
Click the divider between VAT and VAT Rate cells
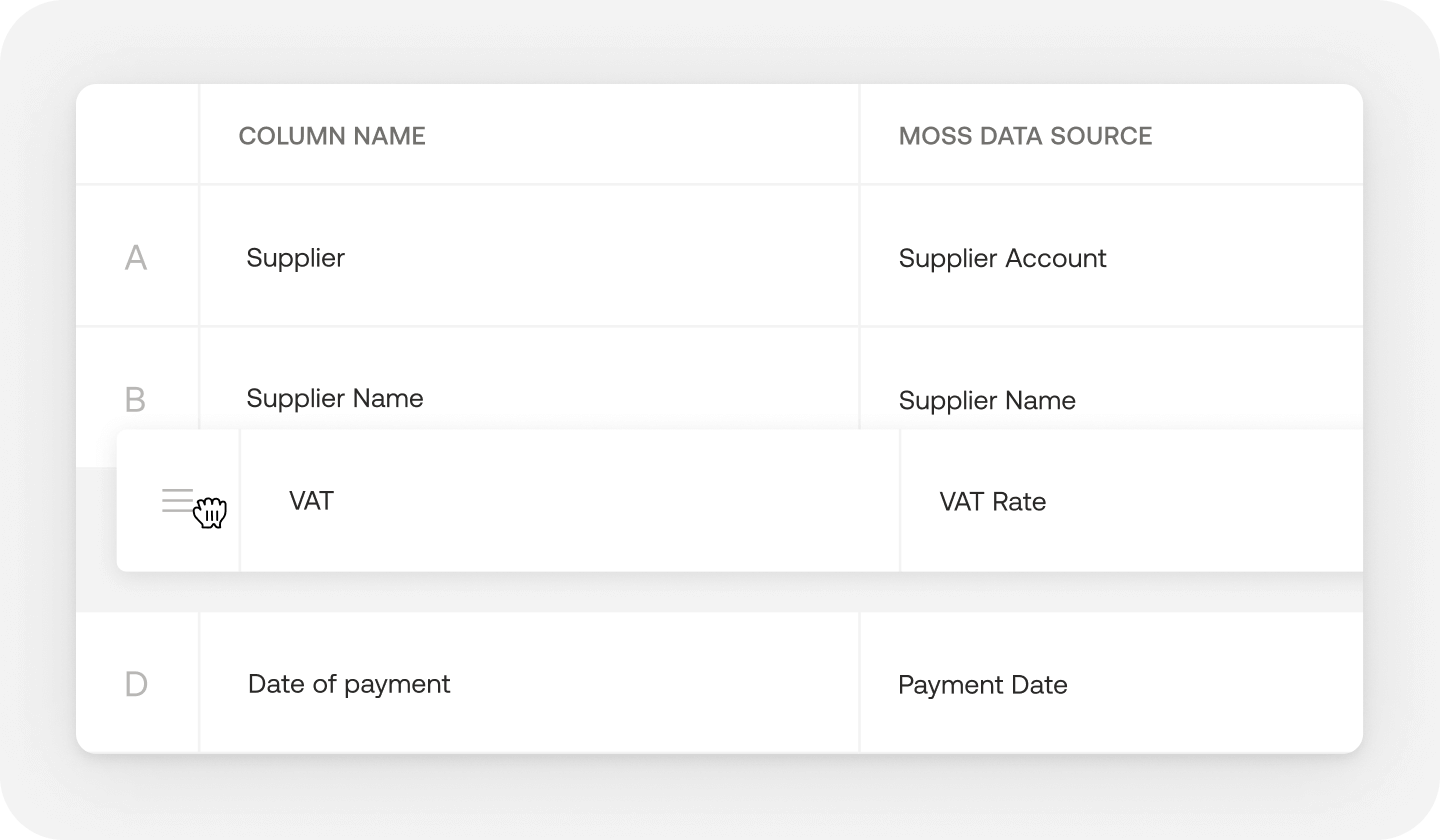point(900,500)
